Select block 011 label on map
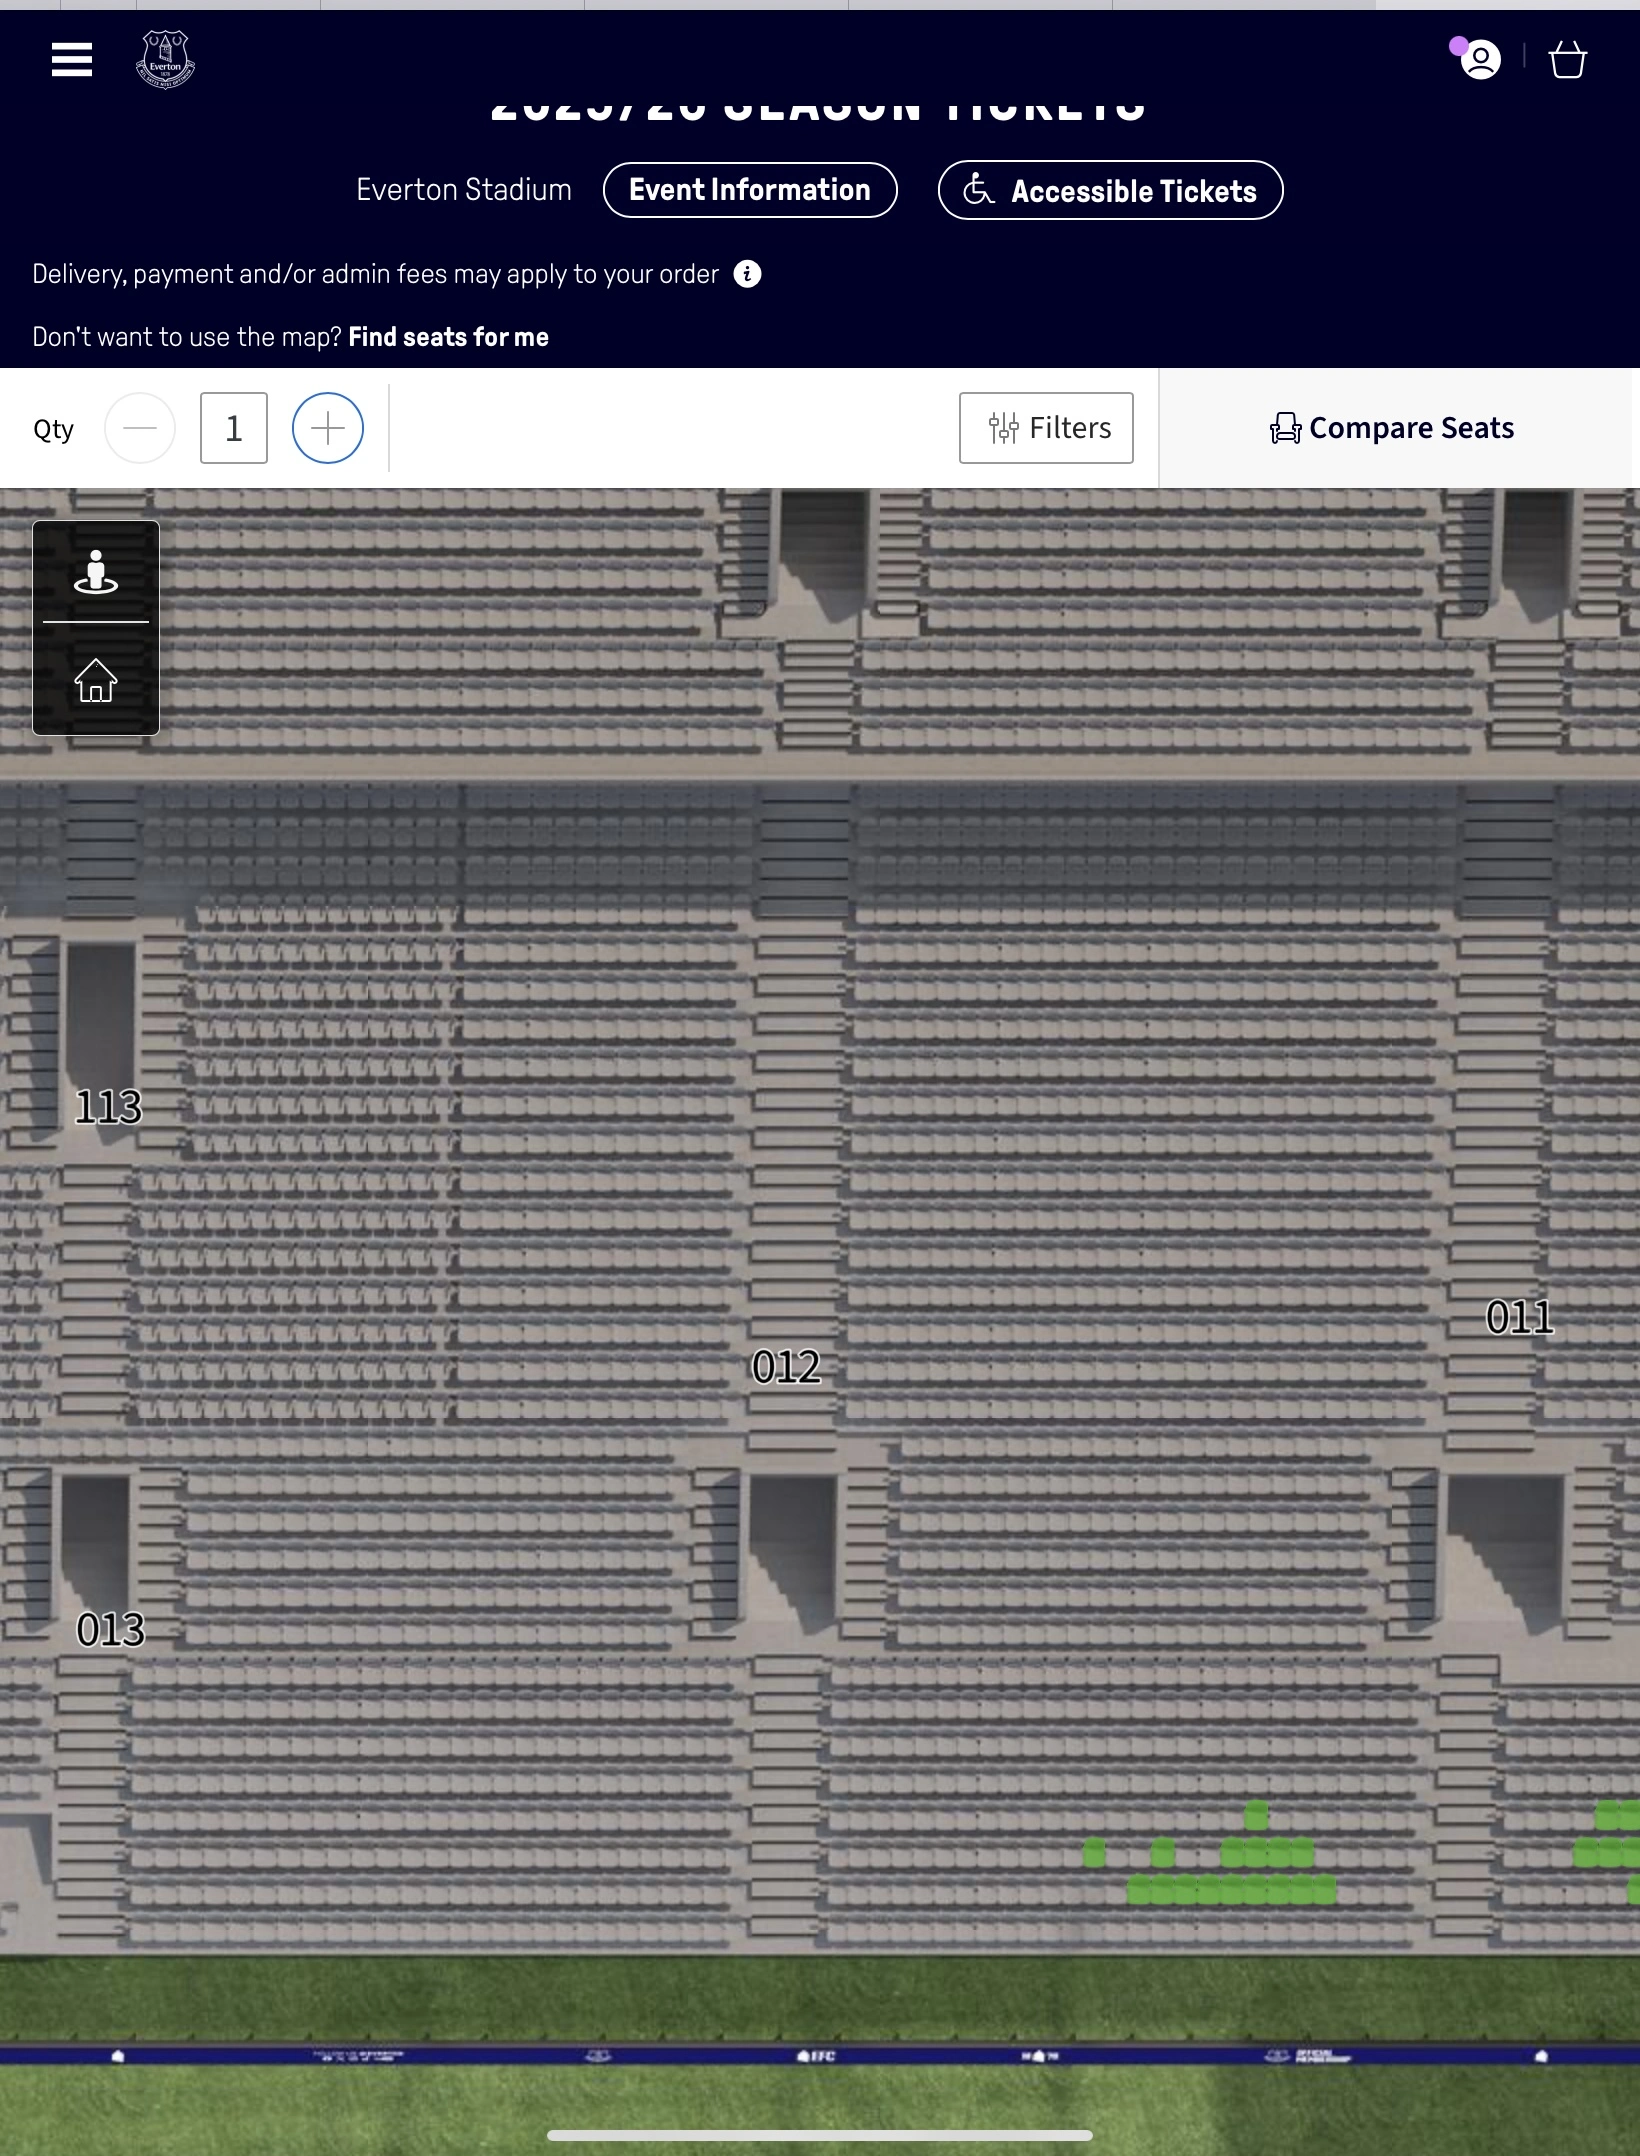This screenshot has width=1640, height=2156. coord(1519,1317)
